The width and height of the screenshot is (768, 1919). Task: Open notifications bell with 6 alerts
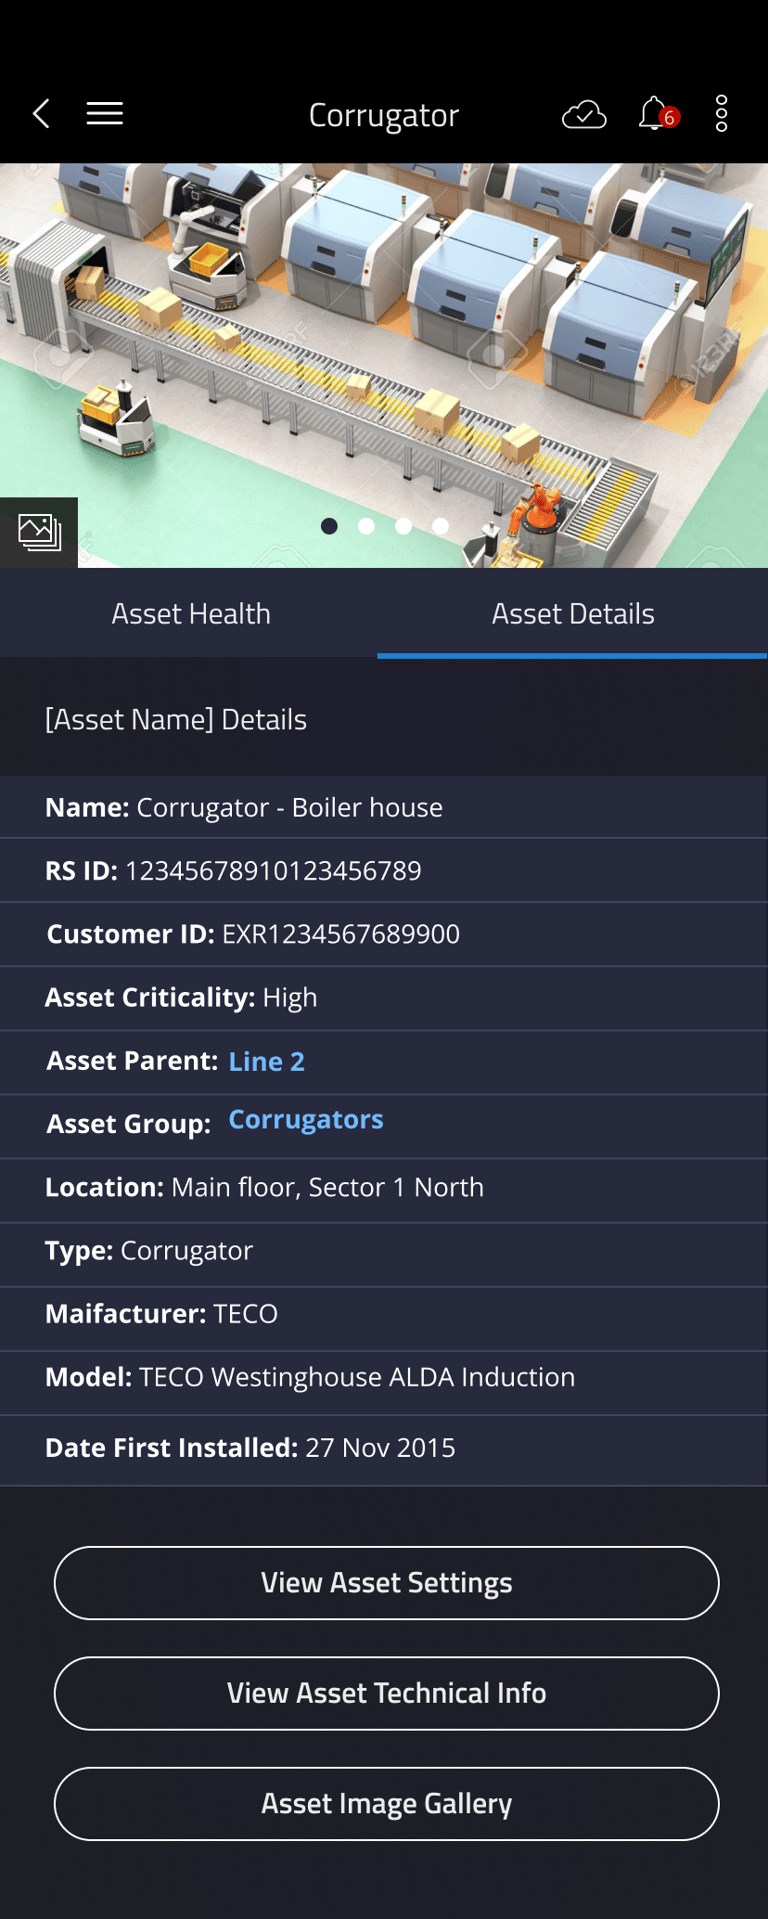pyautogui.click(x=655, y=114)
